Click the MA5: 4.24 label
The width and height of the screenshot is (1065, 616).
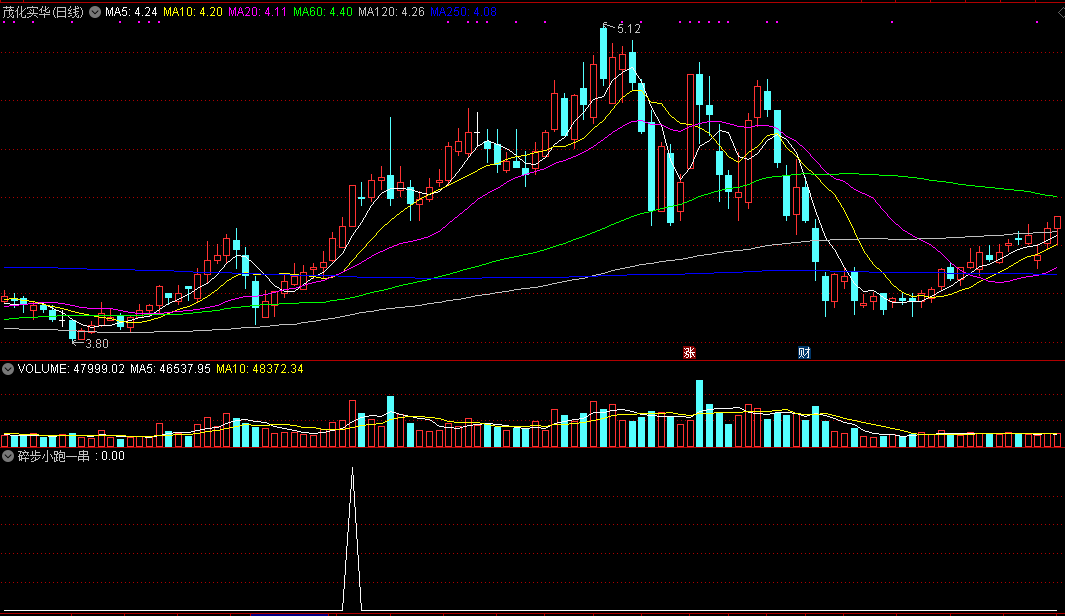[131, 12]
